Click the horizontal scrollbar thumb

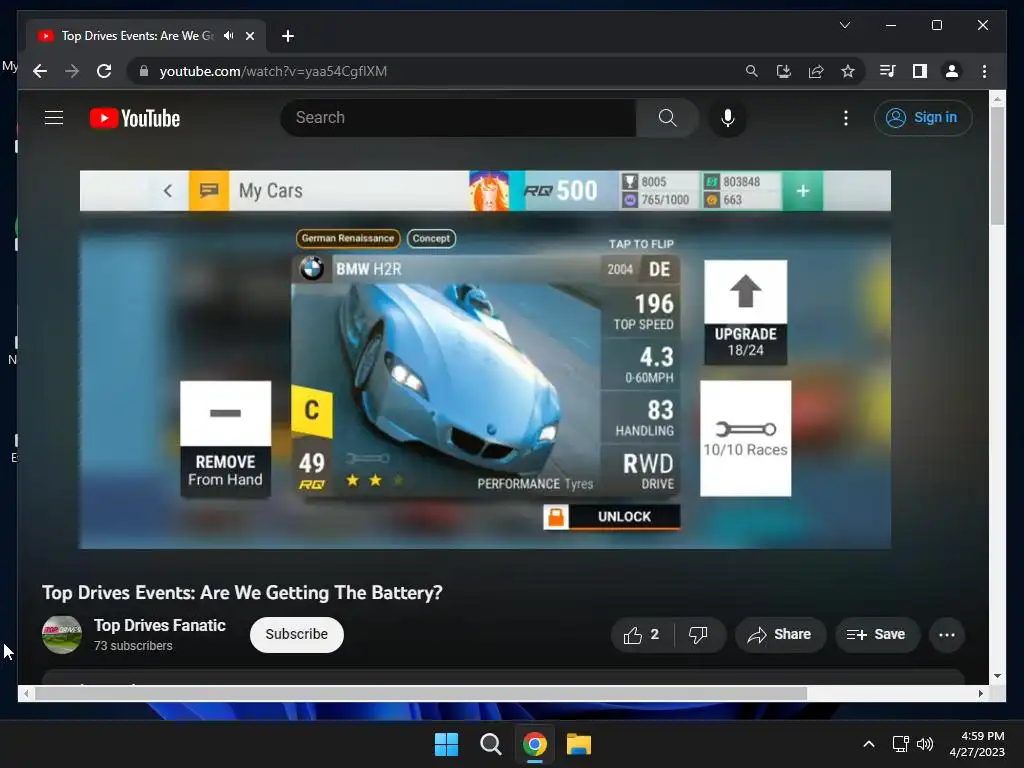click(421, 694)
